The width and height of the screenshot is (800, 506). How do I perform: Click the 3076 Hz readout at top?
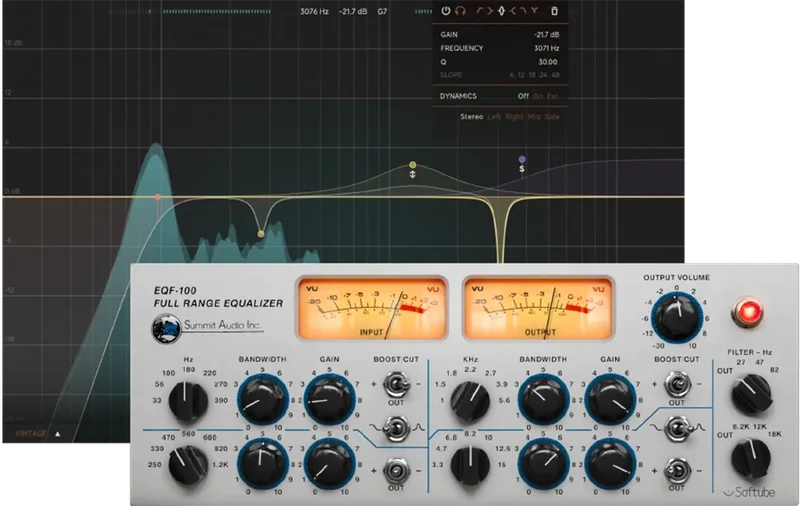click(x=314, y=11)
